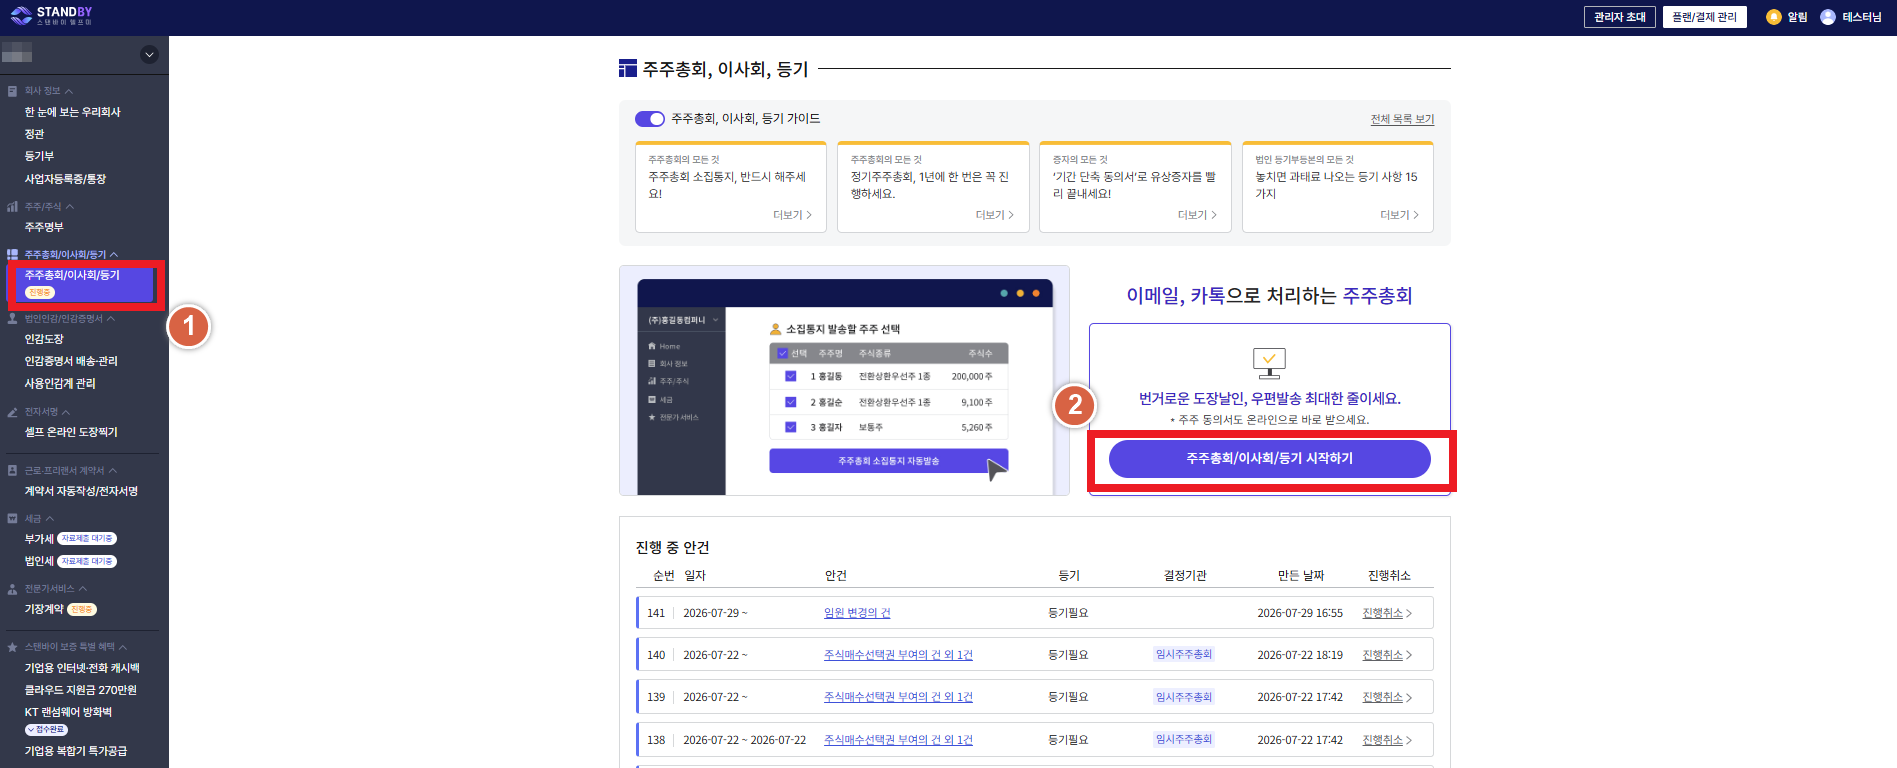1897x768 pixels.
Task: Open agenda link in row 140
Action: click(x=898, y=655)
